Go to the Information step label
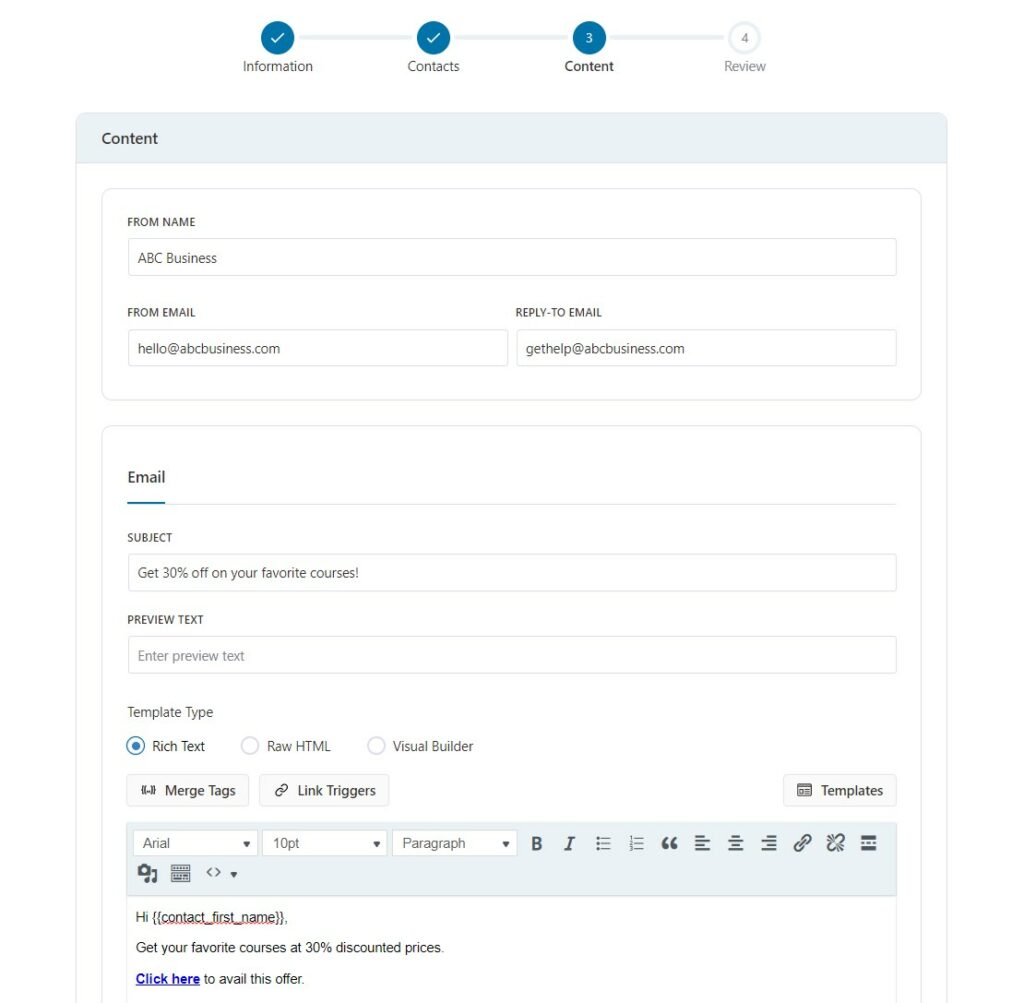Screen dimensions: 1024x1003 click(278, 66)
